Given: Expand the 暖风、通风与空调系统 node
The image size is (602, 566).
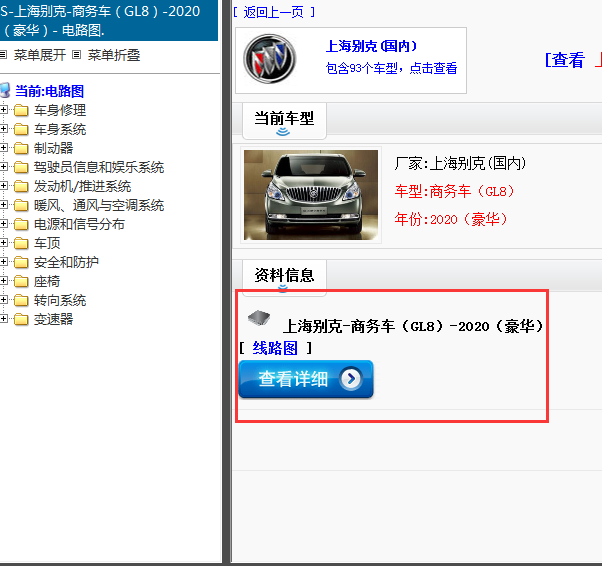Looking at the screenshot, I should point(3,205).
